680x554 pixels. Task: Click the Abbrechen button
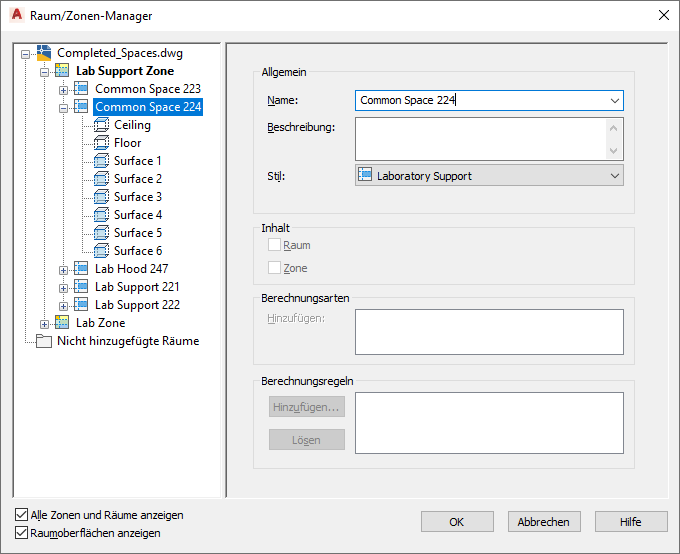point(544,521)
